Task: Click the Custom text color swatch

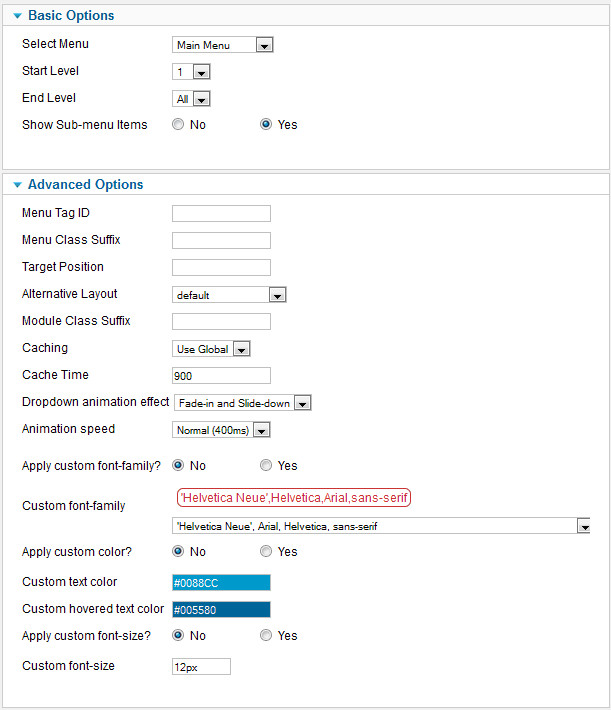Action: 221,583
